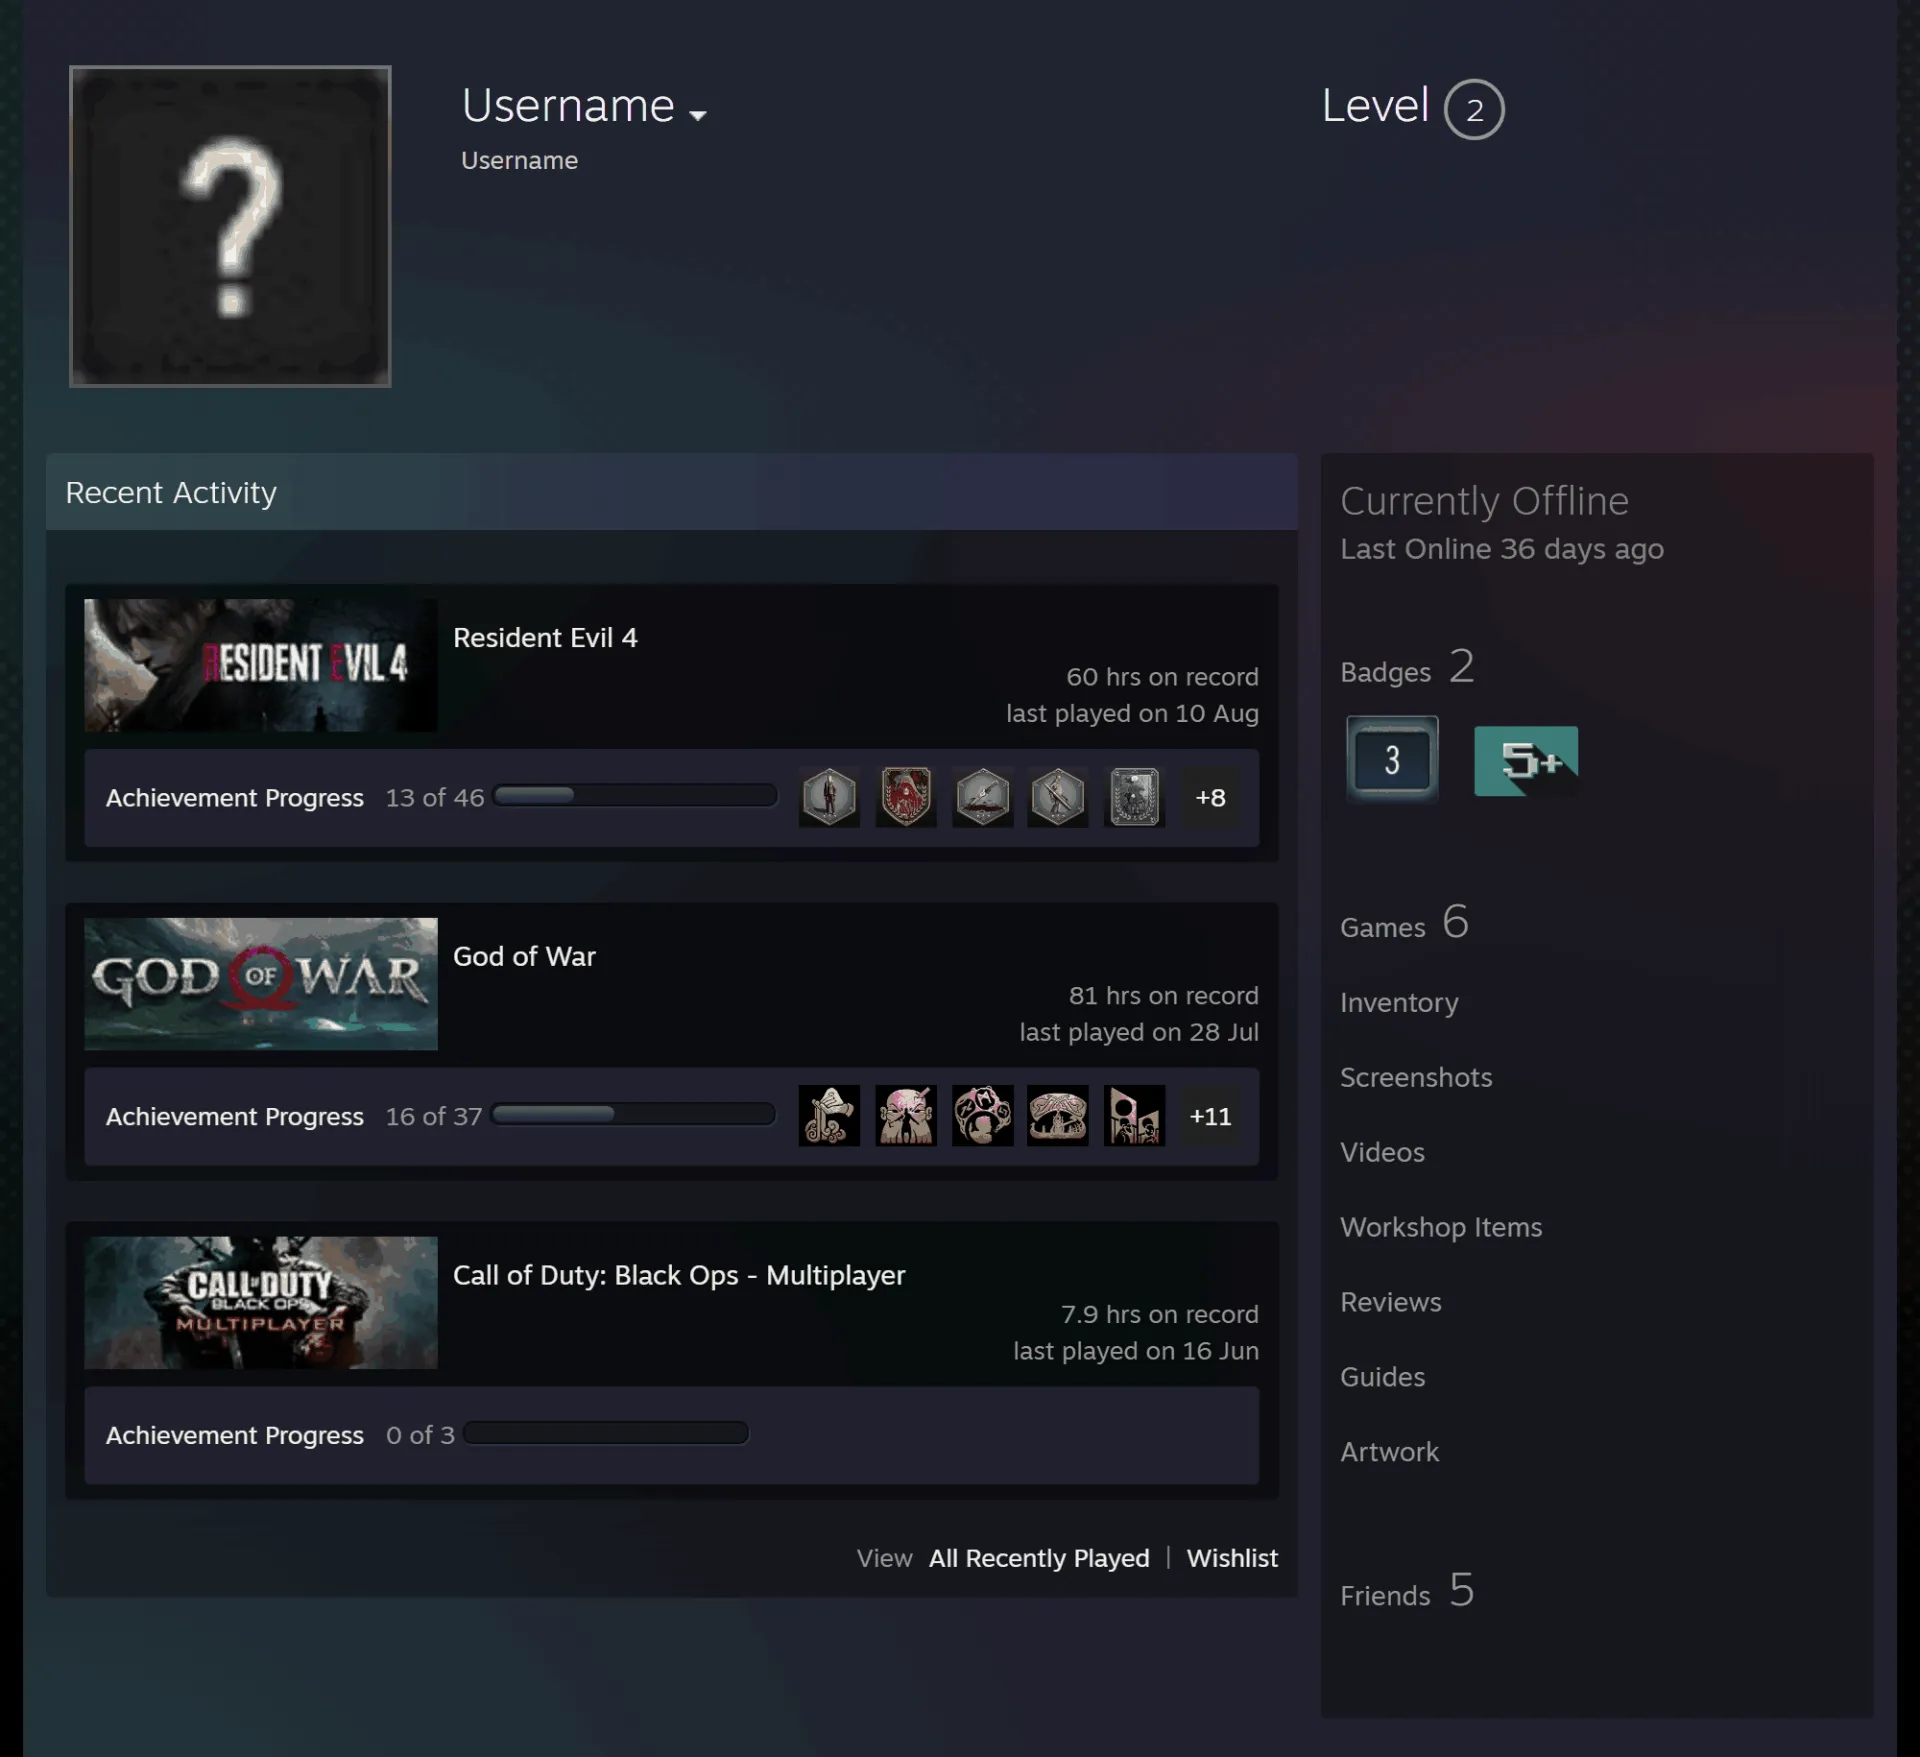Click the Level text in profile header
Screen dimensions: 1920x1757
1375,105
